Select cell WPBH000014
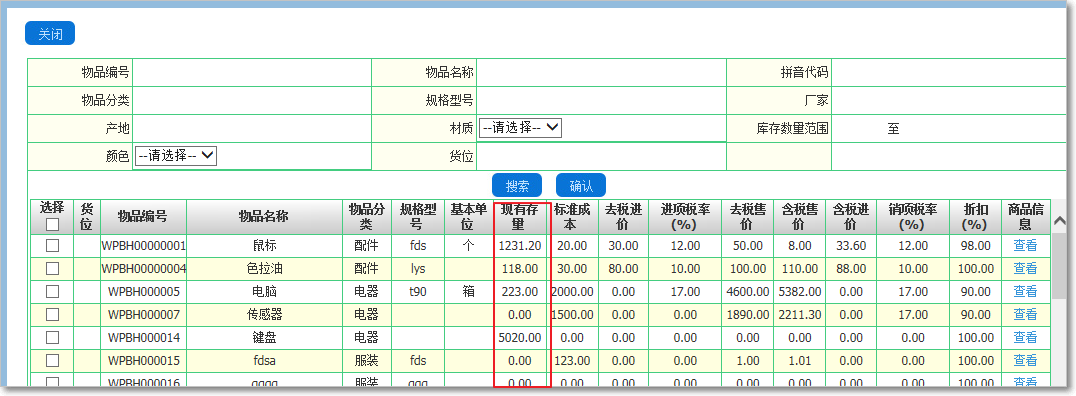Image resolution: width=1076 pixels, height=396 pixels. pos(143,338)
